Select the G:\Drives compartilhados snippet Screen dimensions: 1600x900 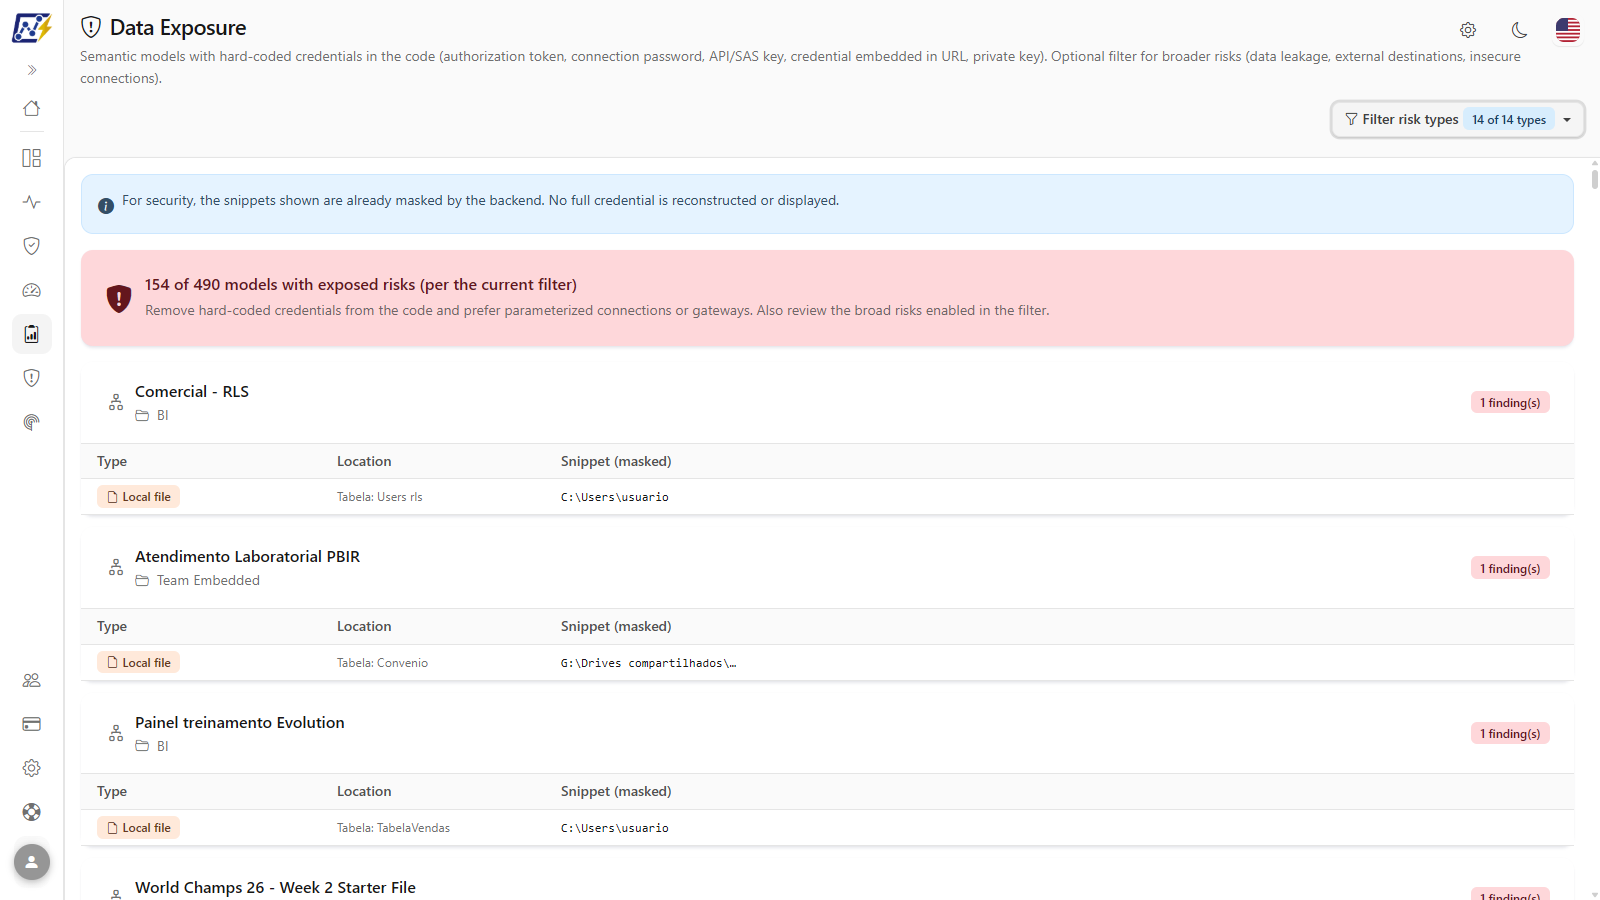[x=648, y=663]
